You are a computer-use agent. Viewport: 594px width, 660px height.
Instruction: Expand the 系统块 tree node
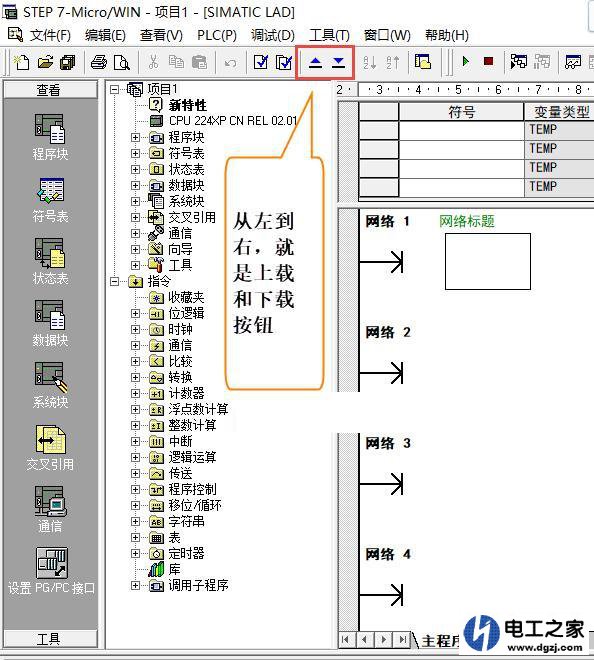[135, 201]
